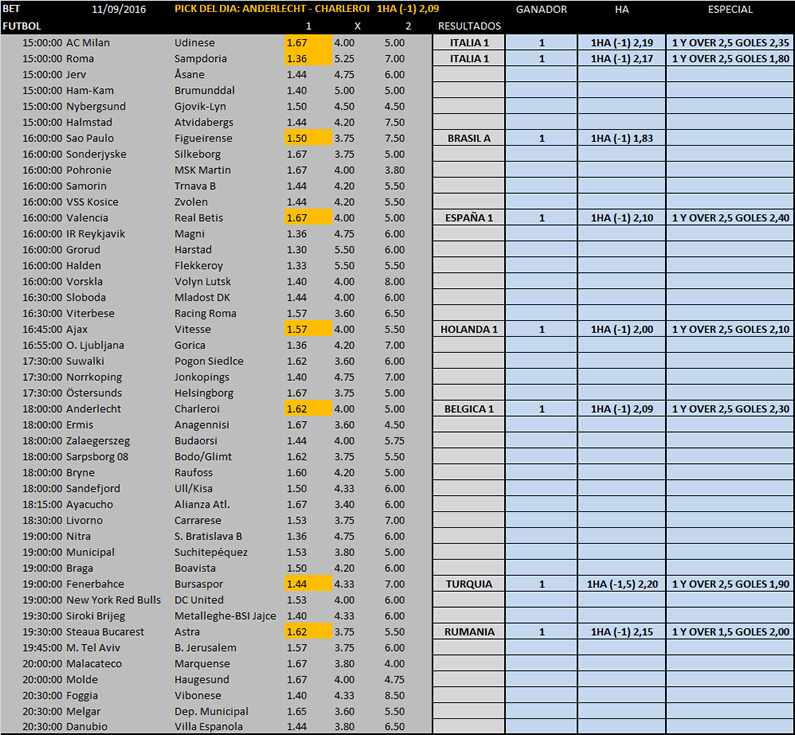Select the Figueirense cell

(x=203, y=138)
